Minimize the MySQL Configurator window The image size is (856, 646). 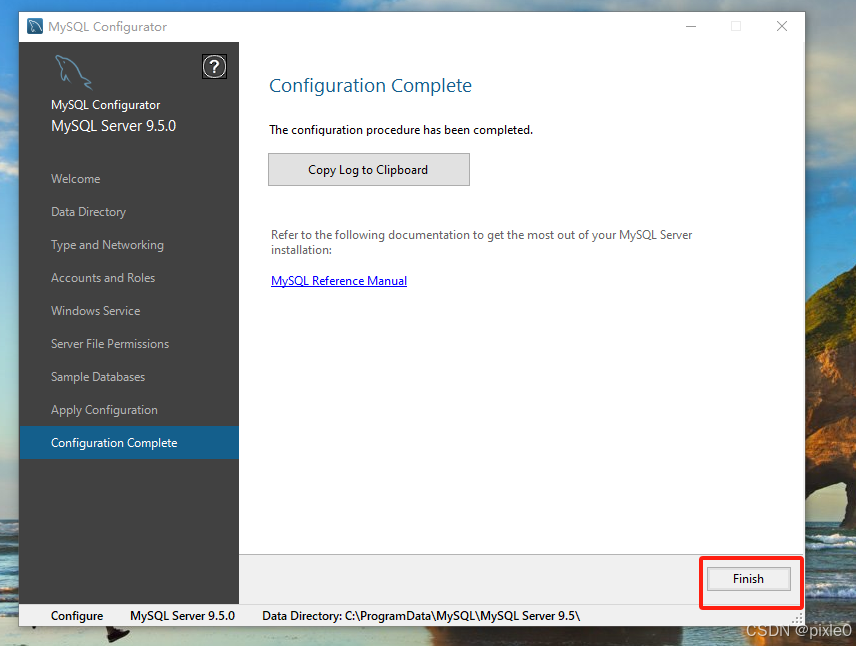pyautogui.click(x=691, y=26)
